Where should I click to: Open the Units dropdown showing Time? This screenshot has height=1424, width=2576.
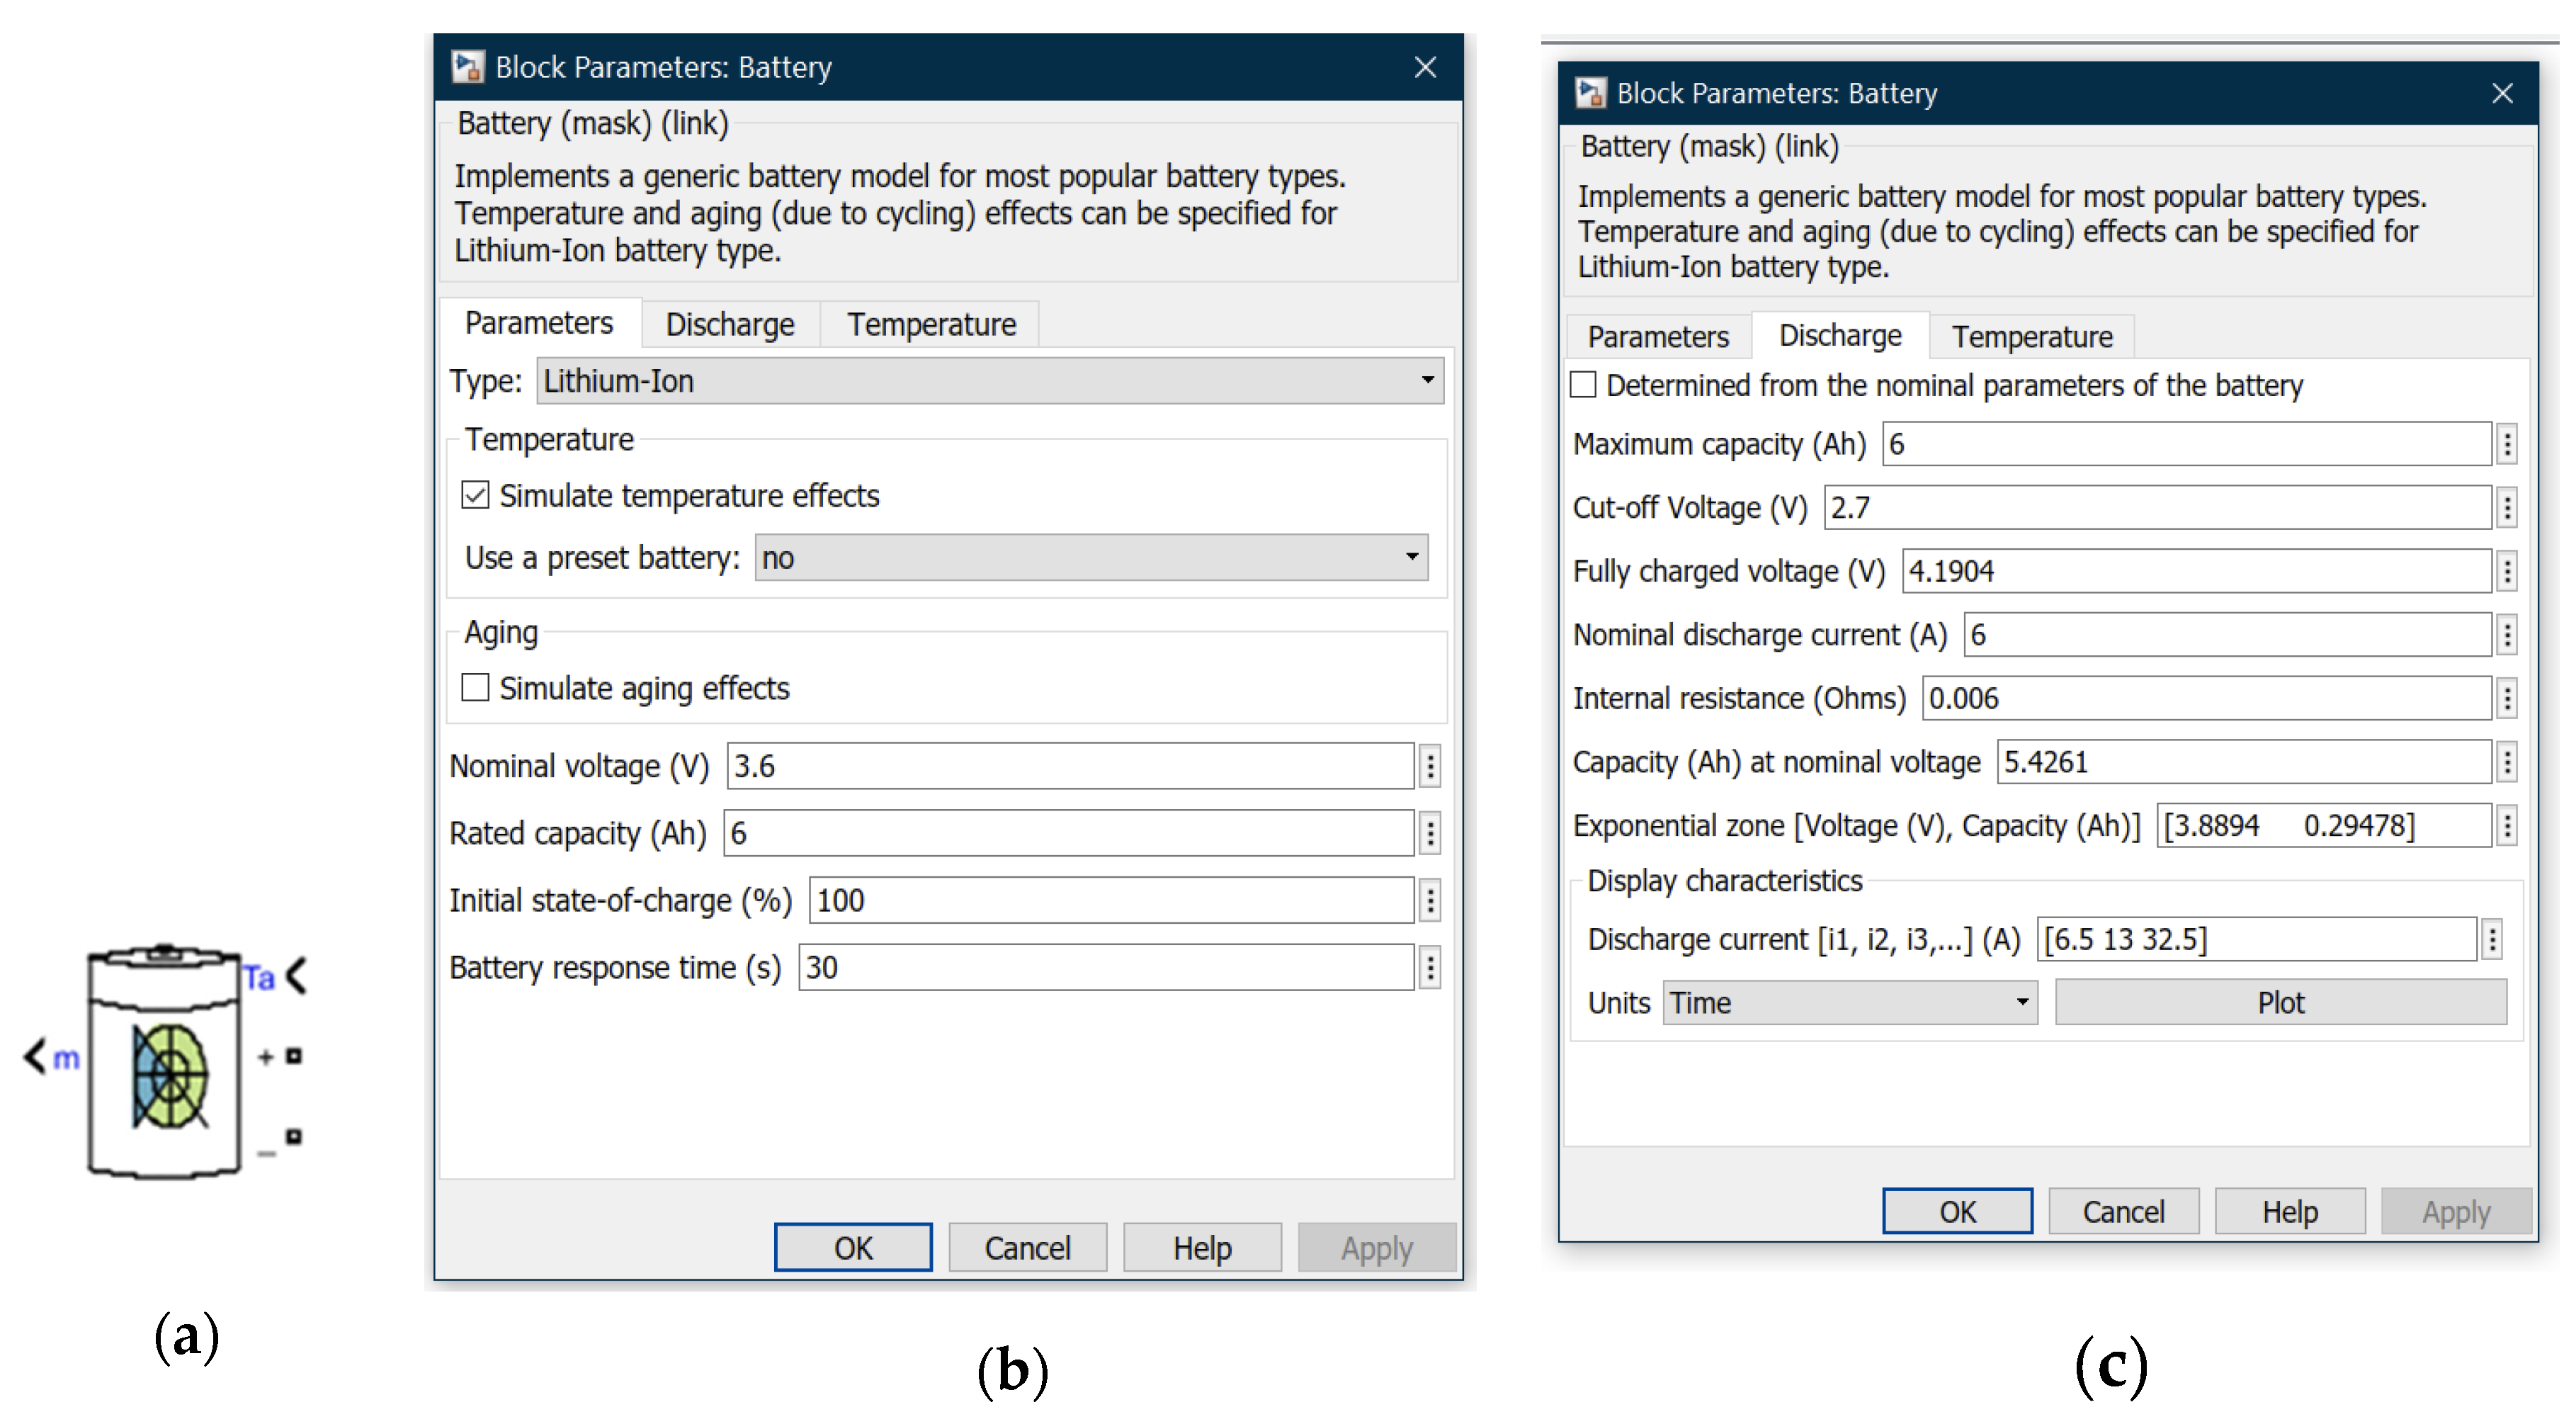pyautogui.click(x=1849, y=1003)
